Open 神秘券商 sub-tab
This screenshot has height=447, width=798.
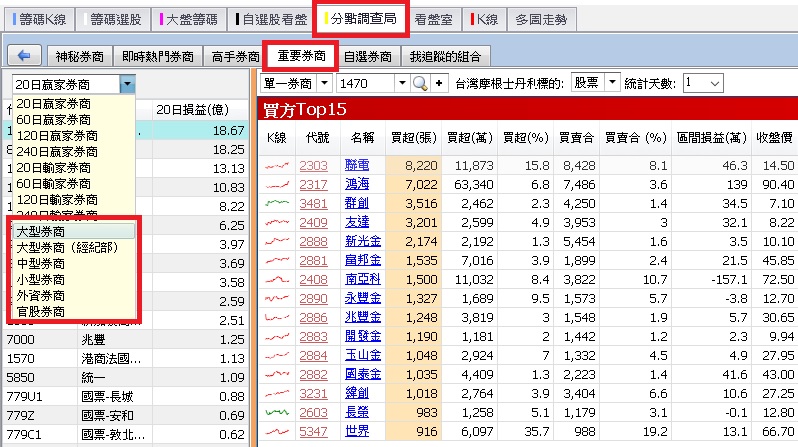79,57
